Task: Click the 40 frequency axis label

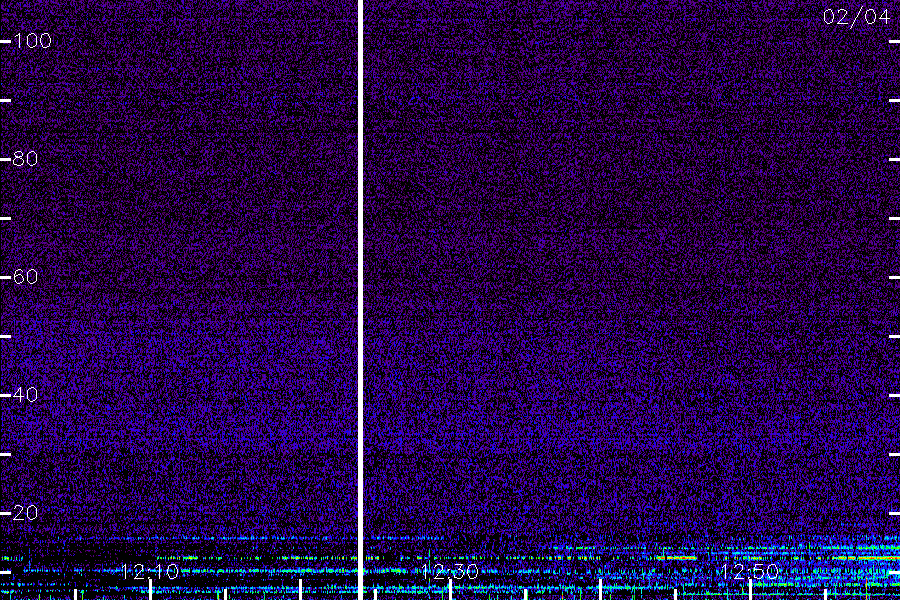Action: click(x=25, y=395)
